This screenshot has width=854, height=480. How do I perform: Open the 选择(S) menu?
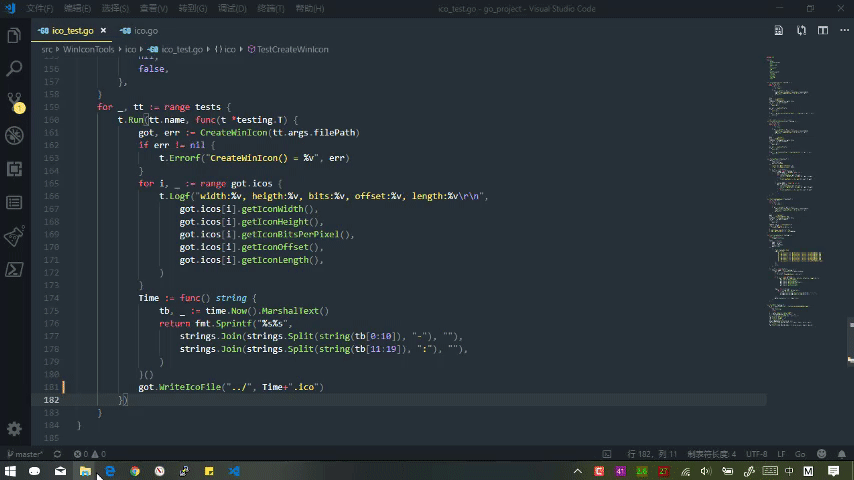(x=115, y=9)
